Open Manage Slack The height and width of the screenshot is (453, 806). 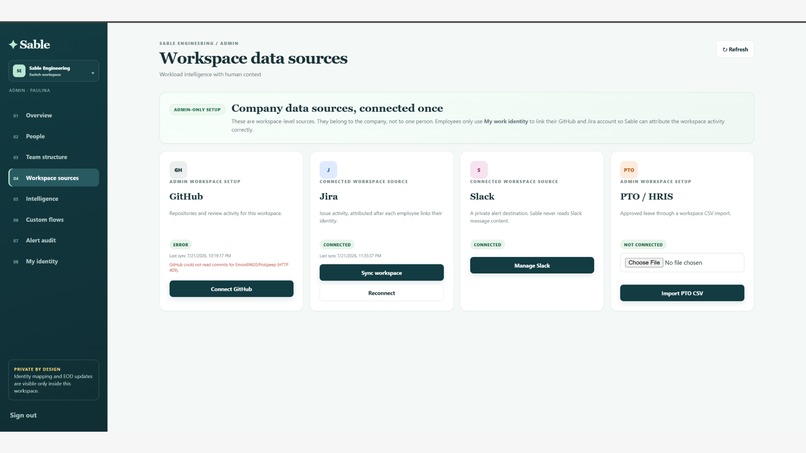(x=532, y=265)
